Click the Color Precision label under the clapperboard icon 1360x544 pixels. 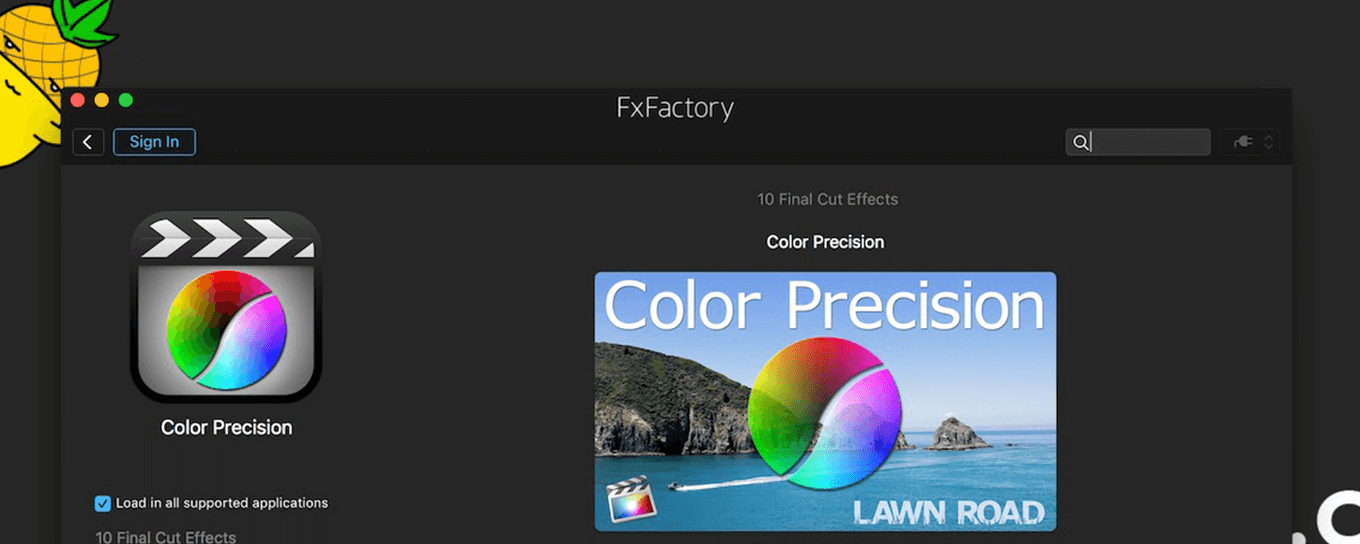coord(226,427)
